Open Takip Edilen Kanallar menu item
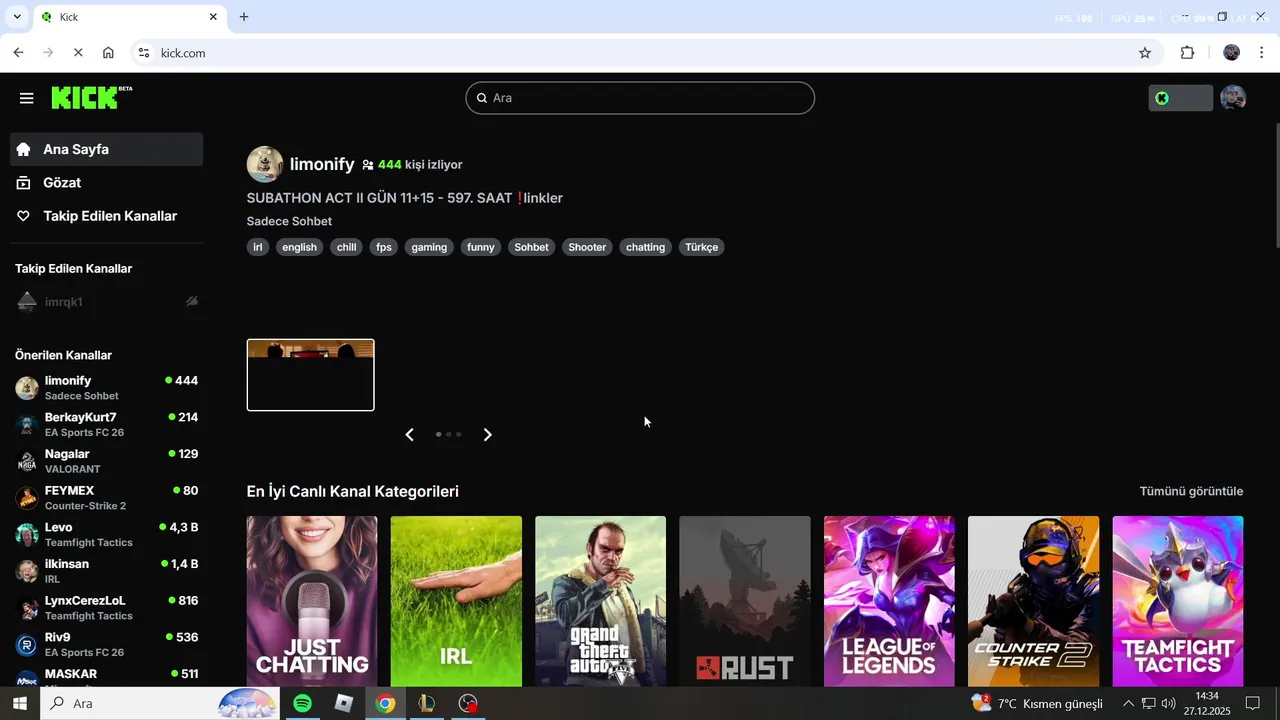Viewport: 1280px width, 720px height. 106,216
